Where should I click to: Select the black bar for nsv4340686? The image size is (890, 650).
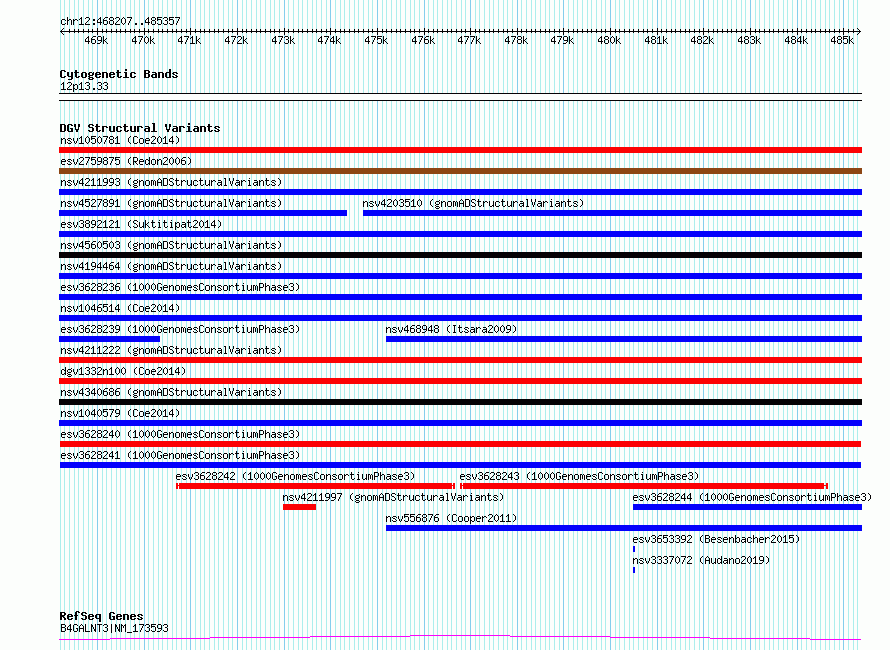[460, 402]
